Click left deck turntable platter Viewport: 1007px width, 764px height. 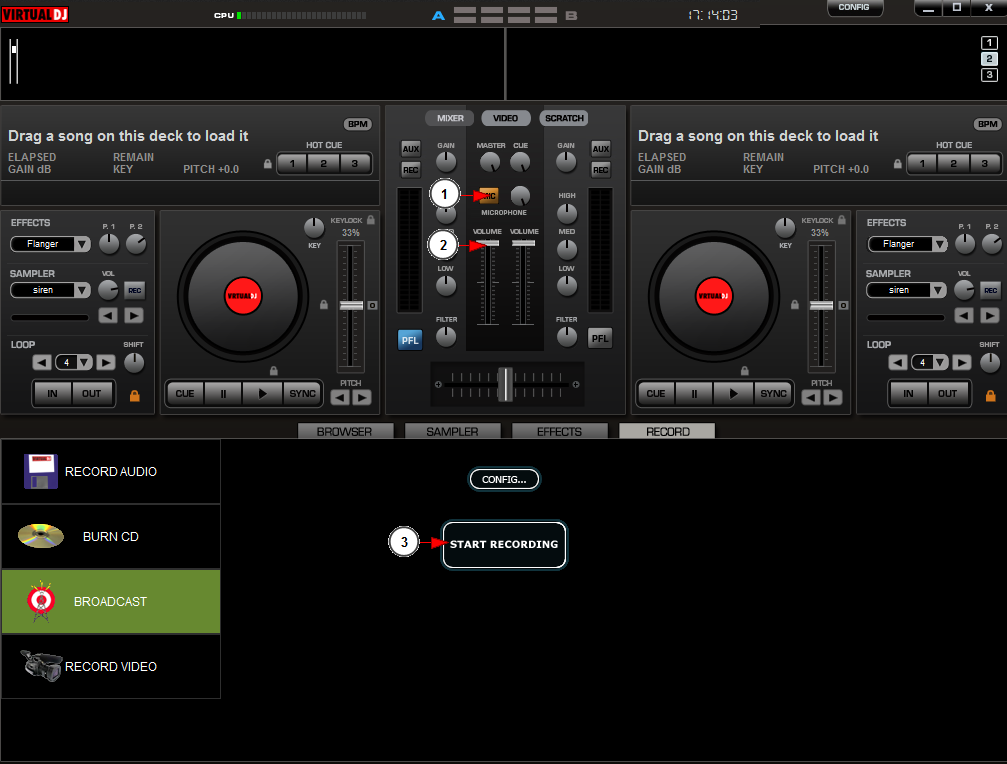pos(243,296)
